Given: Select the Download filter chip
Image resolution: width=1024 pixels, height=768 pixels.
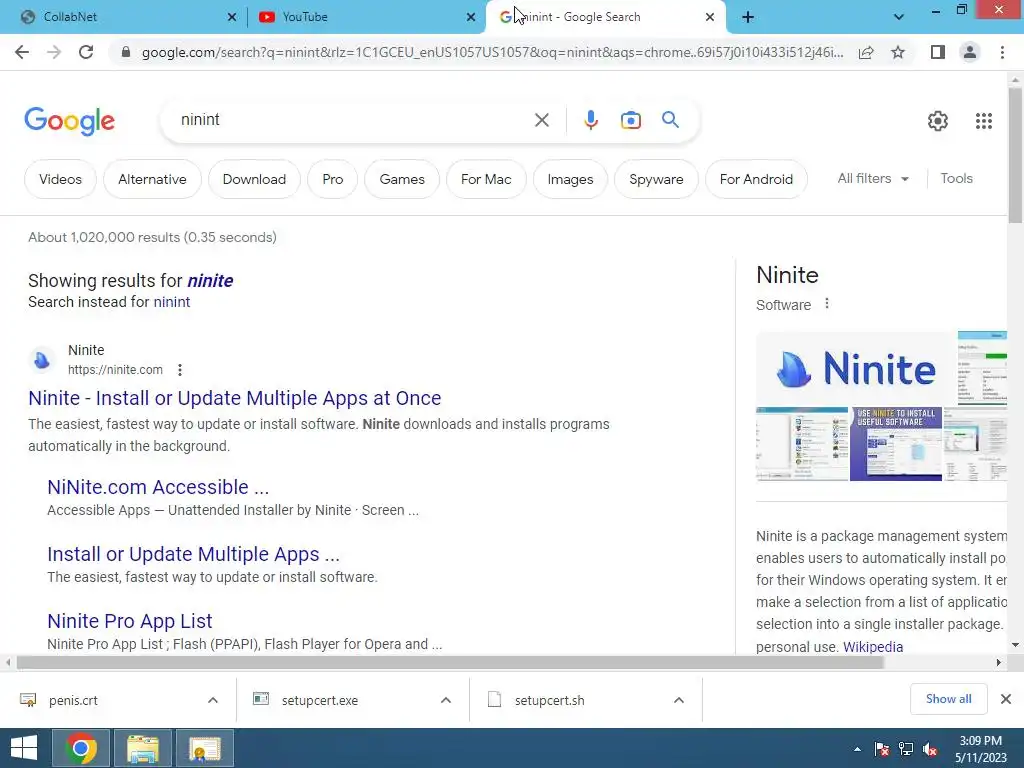Looking at the screenshot, I should 254,179.
